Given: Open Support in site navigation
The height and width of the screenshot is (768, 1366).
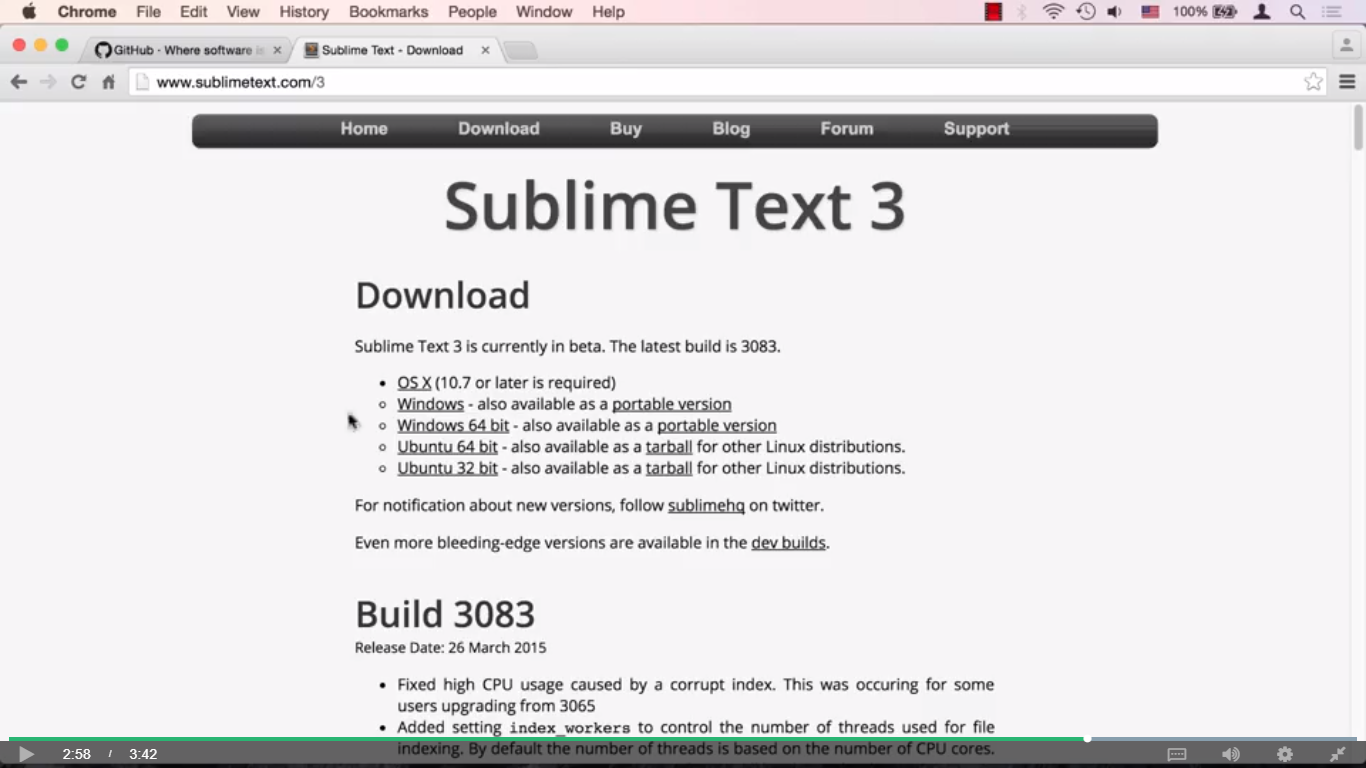Looking at the screenshot, I should click(x=976, y=129).
